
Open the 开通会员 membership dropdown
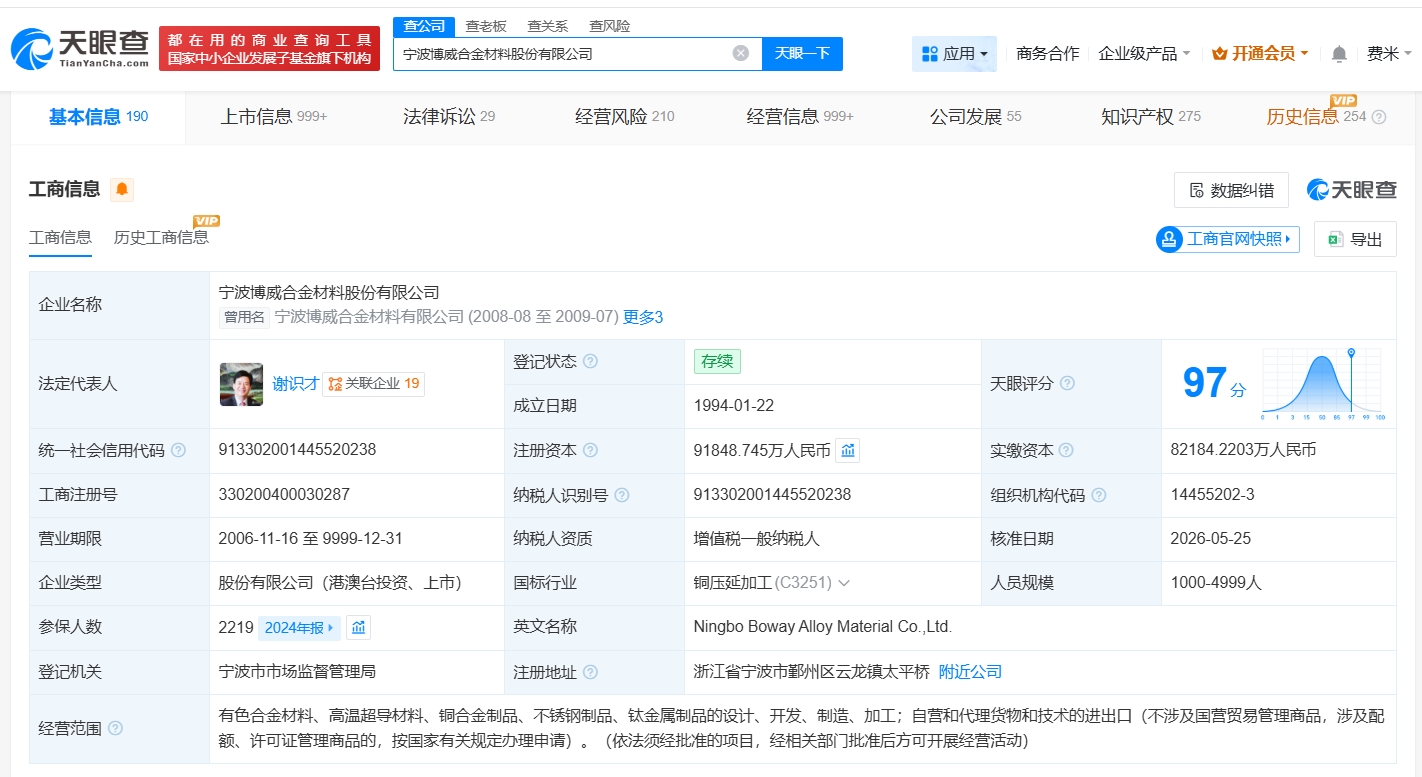[x=1259, y=54]
